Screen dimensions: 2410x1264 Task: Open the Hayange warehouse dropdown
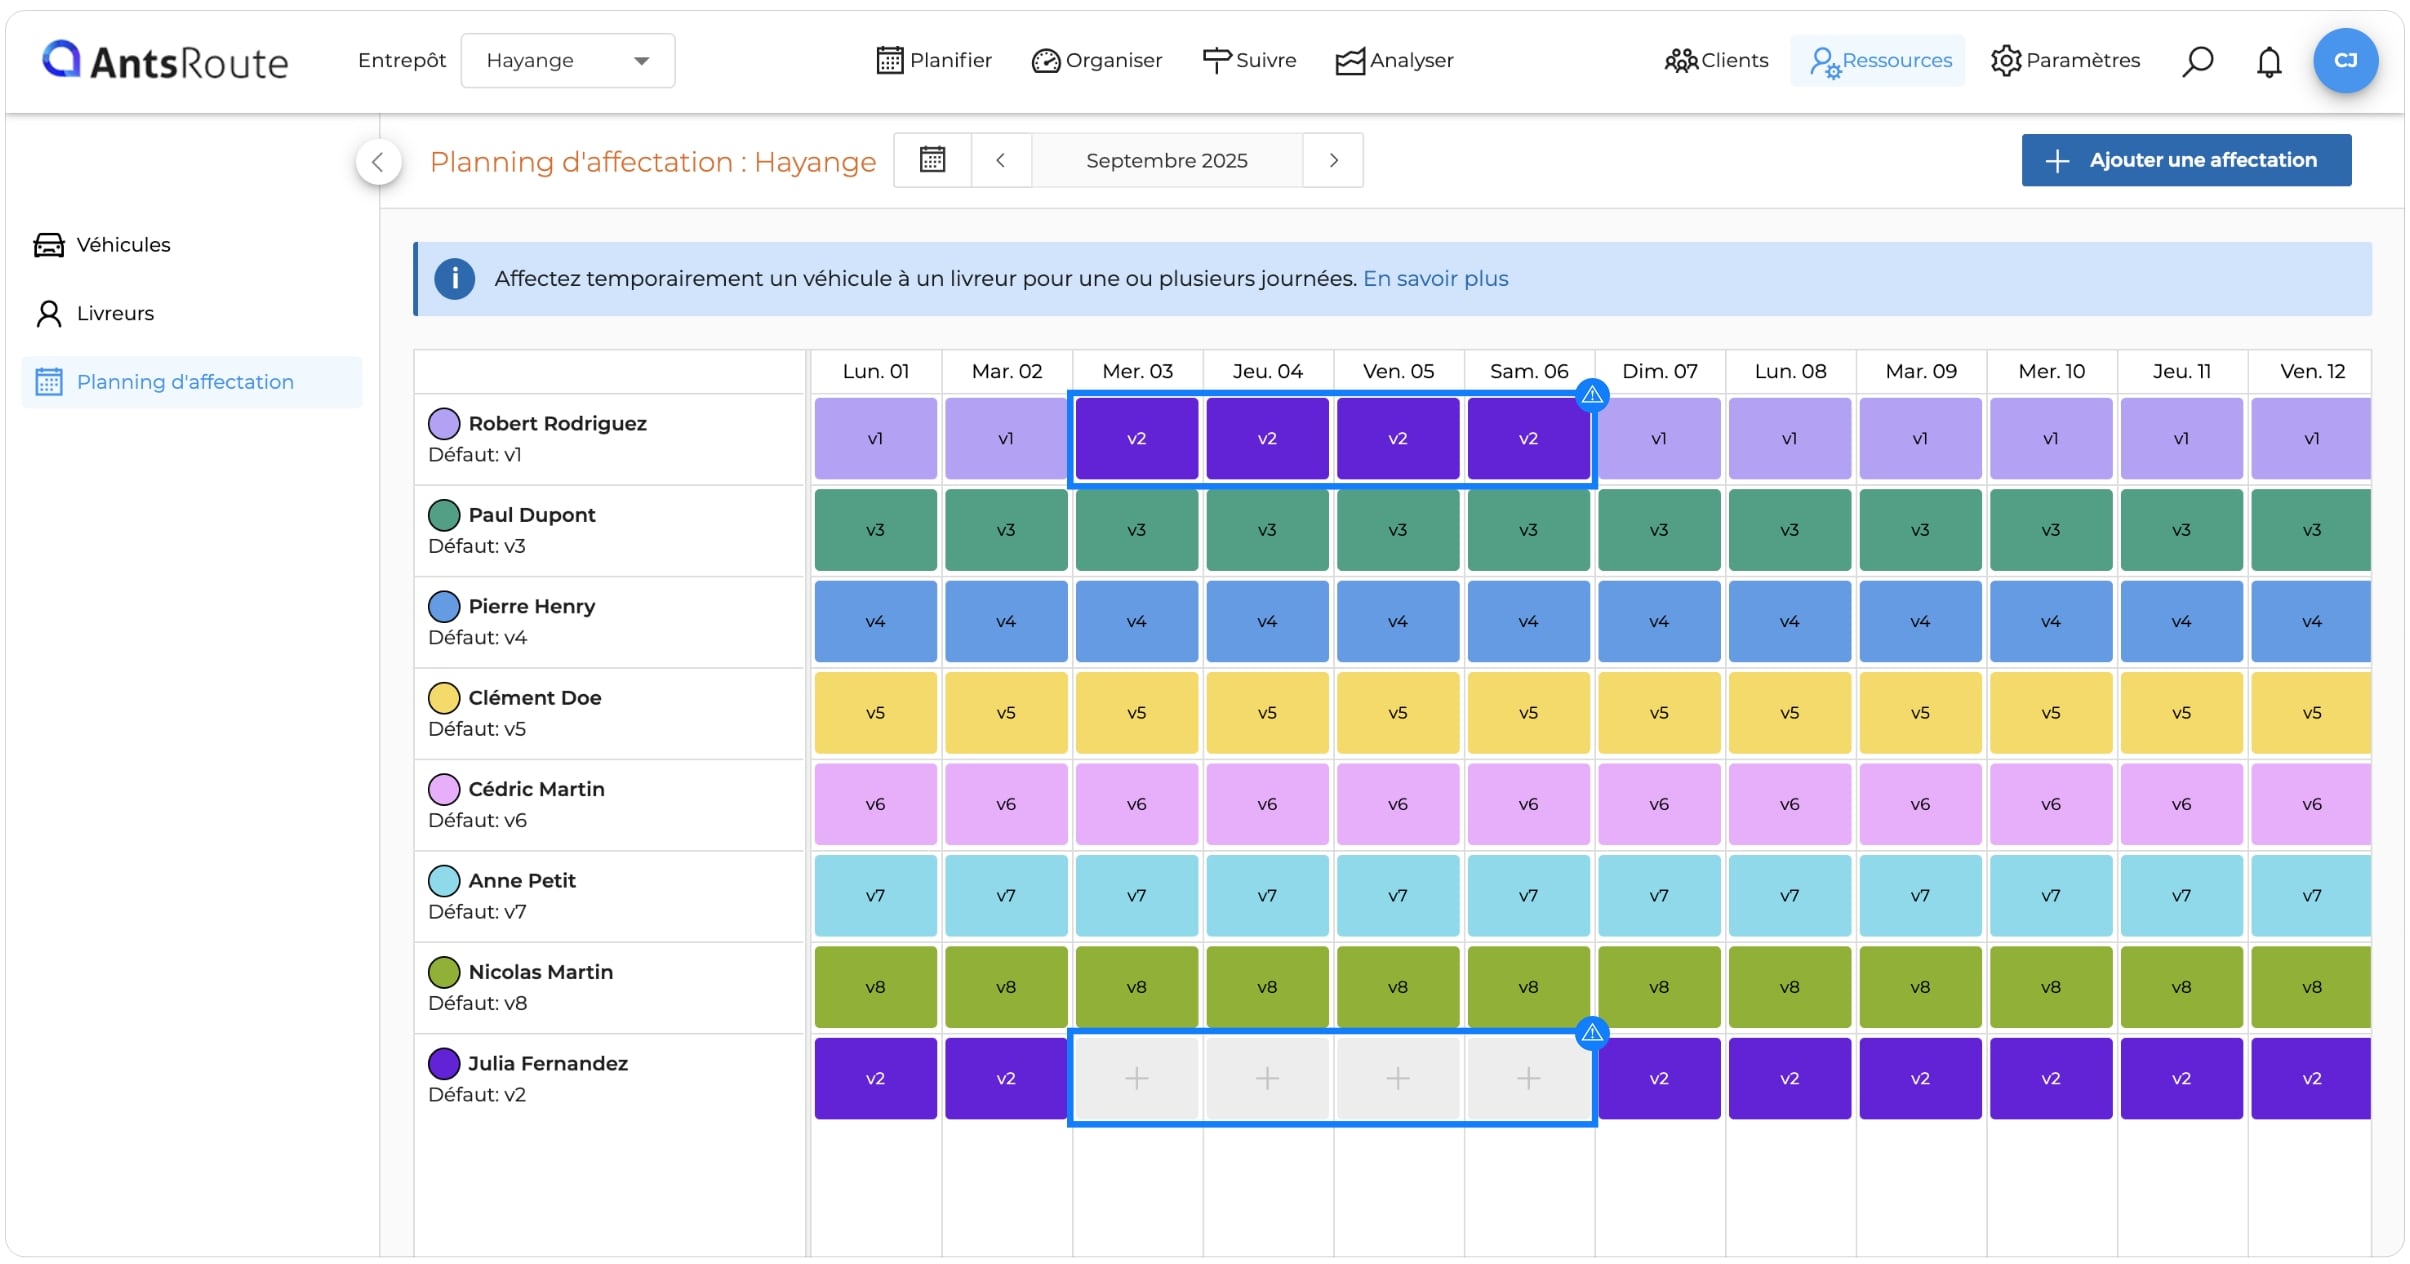[x=567, y=61]
